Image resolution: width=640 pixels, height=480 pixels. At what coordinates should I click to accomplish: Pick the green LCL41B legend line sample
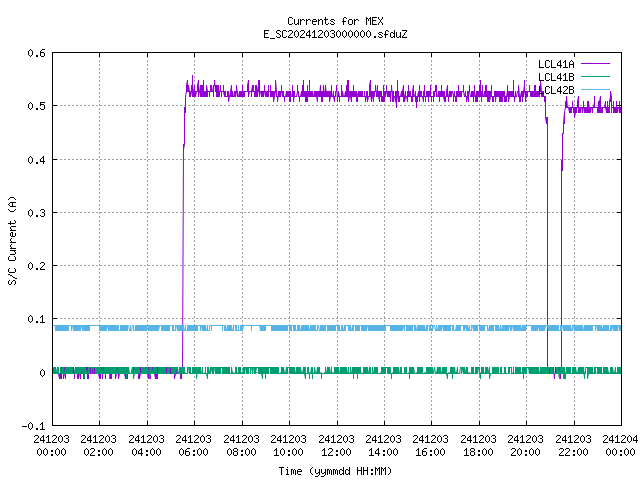pyautogui.click(x=595, y=76)
